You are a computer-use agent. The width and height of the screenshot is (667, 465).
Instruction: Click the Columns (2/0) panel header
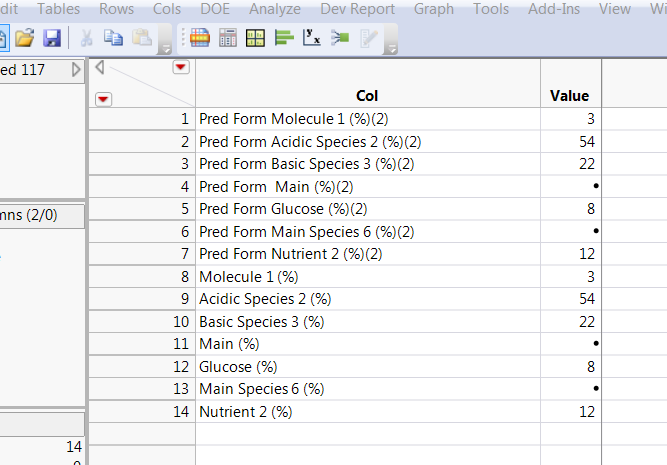[42, 215]
